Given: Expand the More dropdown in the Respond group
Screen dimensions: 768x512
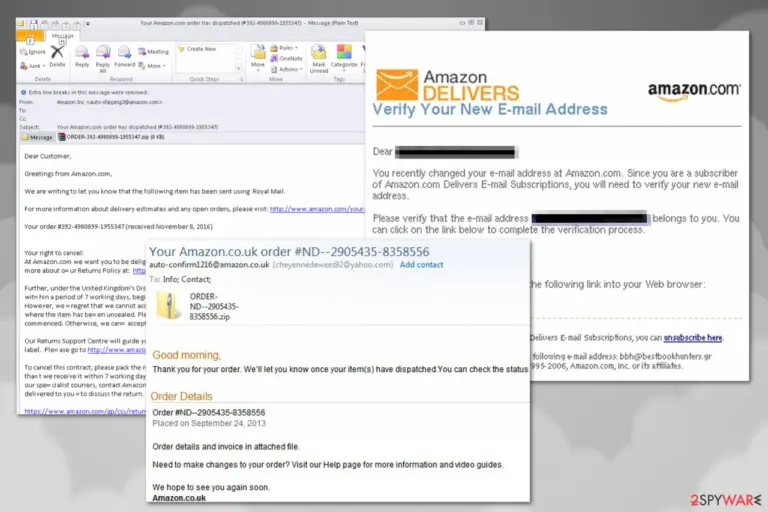Looking at the screenshot, I should pyautogui.click(x=152, y=66).
